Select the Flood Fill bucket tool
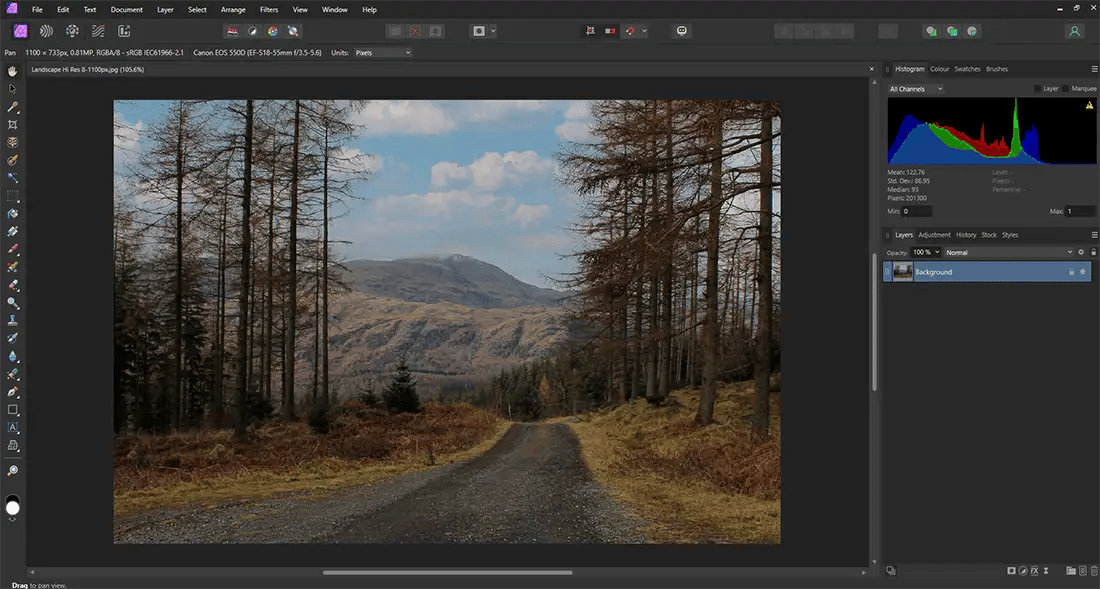The height and width of the screenshot is (589, 1100). 13,214
